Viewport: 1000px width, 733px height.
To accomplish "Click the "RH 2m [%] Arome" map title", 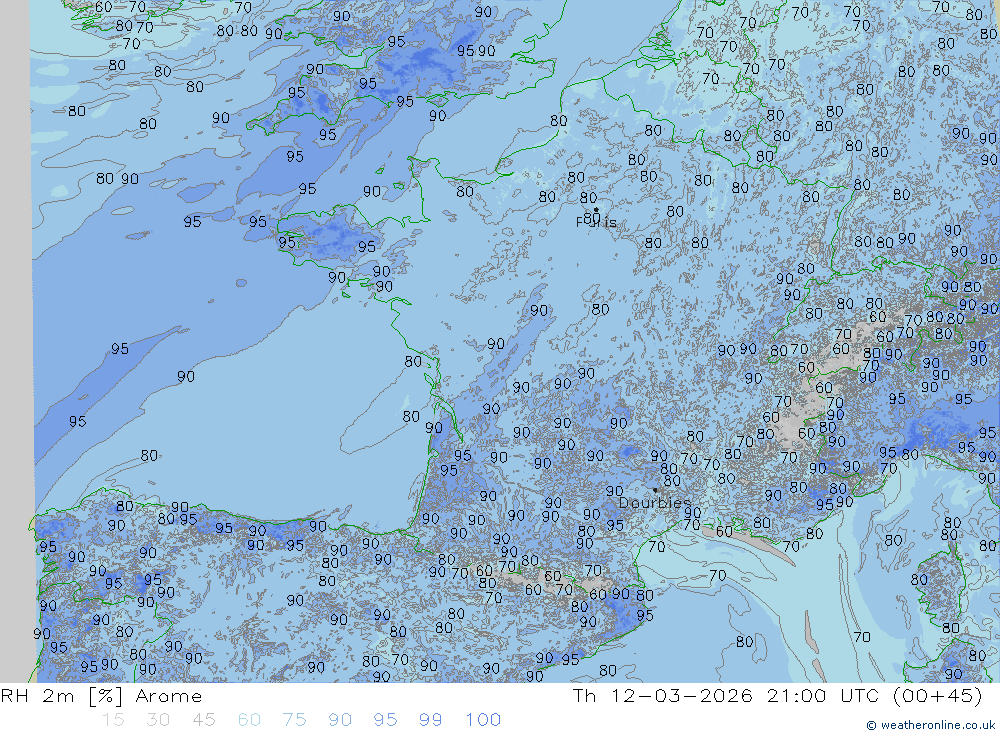I will (101, 696).
